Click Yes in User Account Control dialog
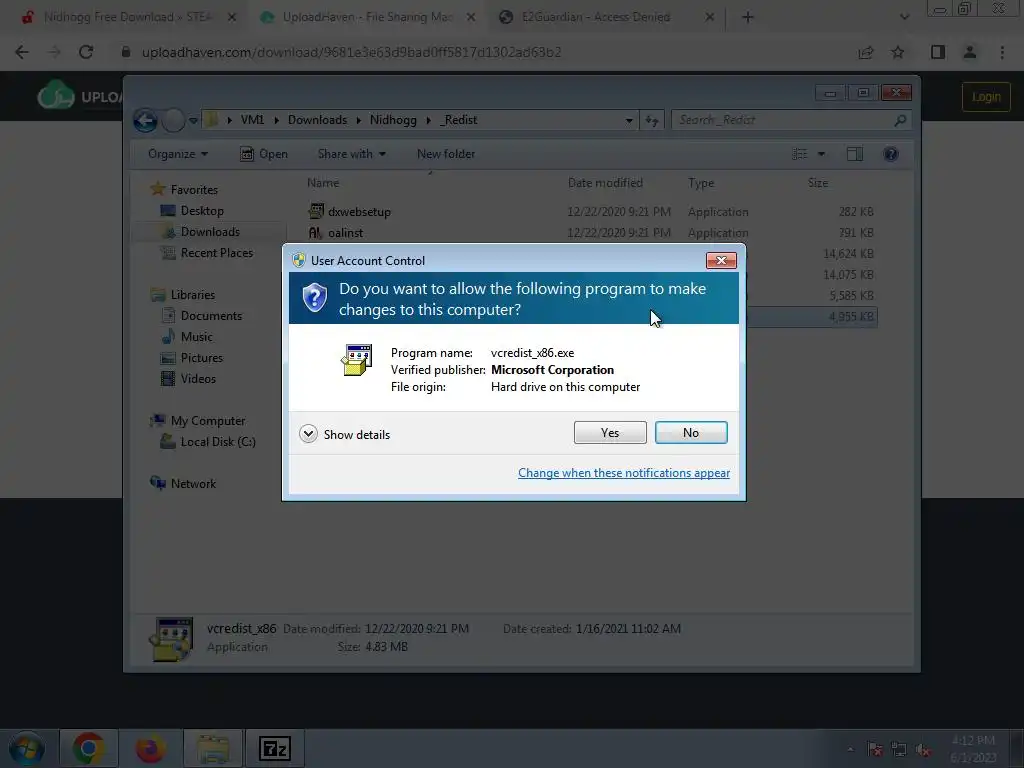 point(610,432)
